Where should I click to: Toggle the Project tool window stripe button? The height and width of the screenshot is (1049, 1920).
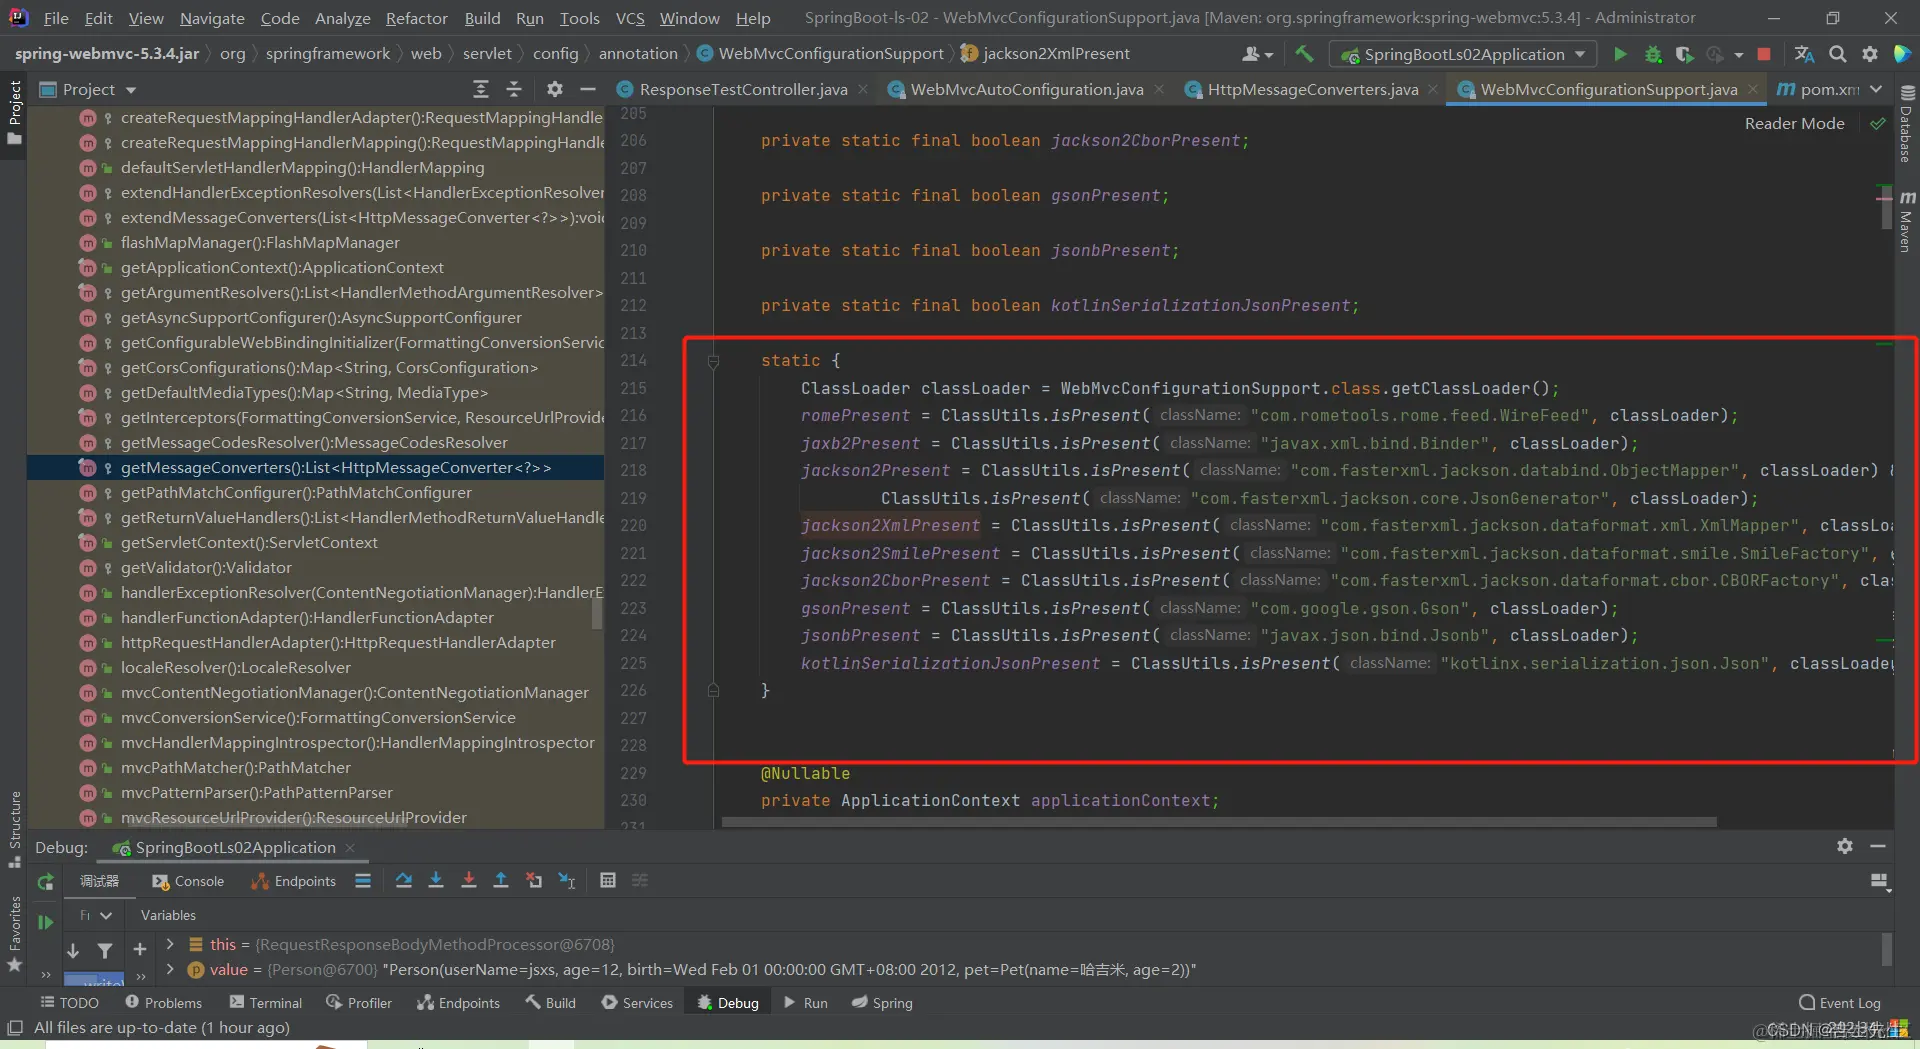(14, 110)
